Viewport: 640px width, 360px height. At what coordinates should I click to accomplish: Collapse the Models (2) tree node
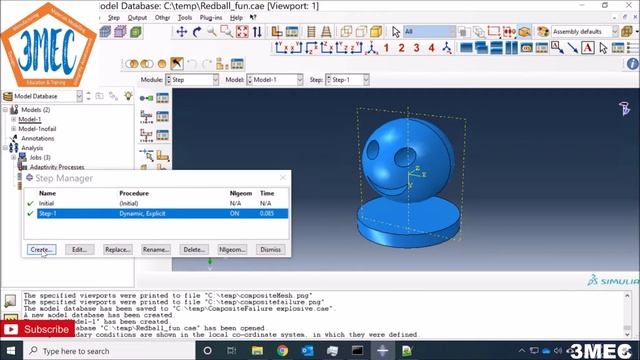tap(5, 109)
